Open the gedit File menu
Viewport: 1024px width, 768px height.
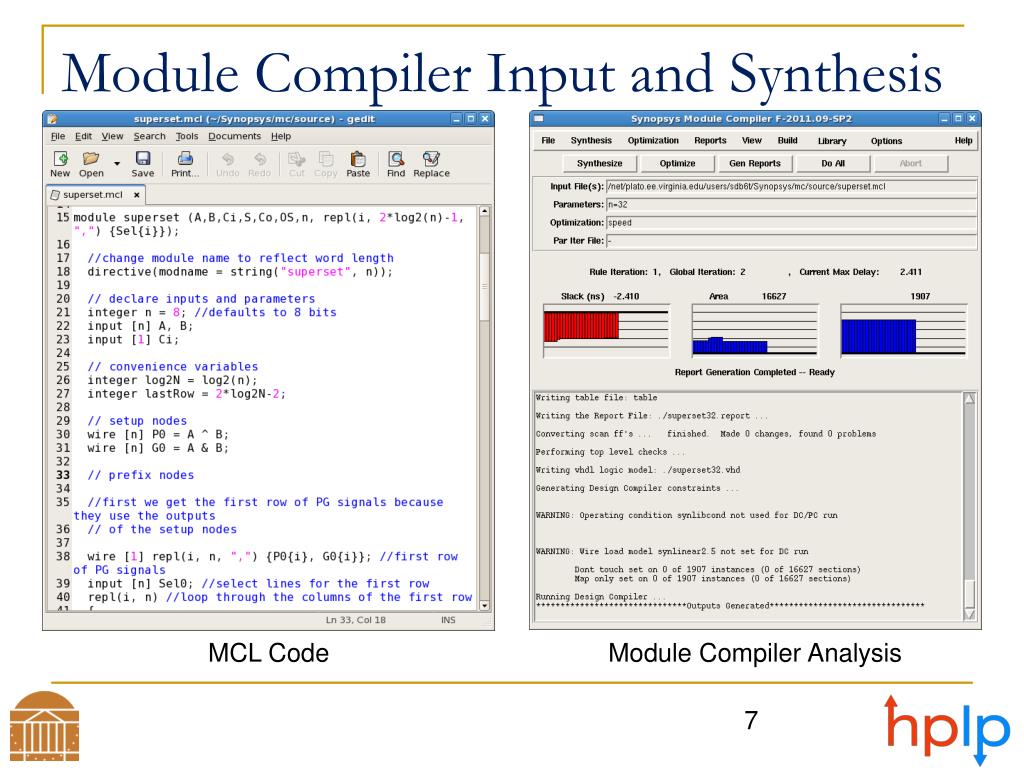pos(58,136)
